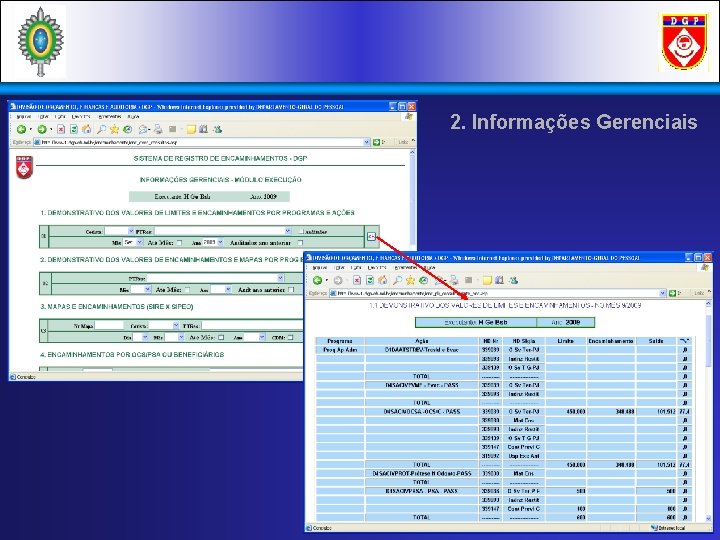Click green Go button in front address bar

672,293
